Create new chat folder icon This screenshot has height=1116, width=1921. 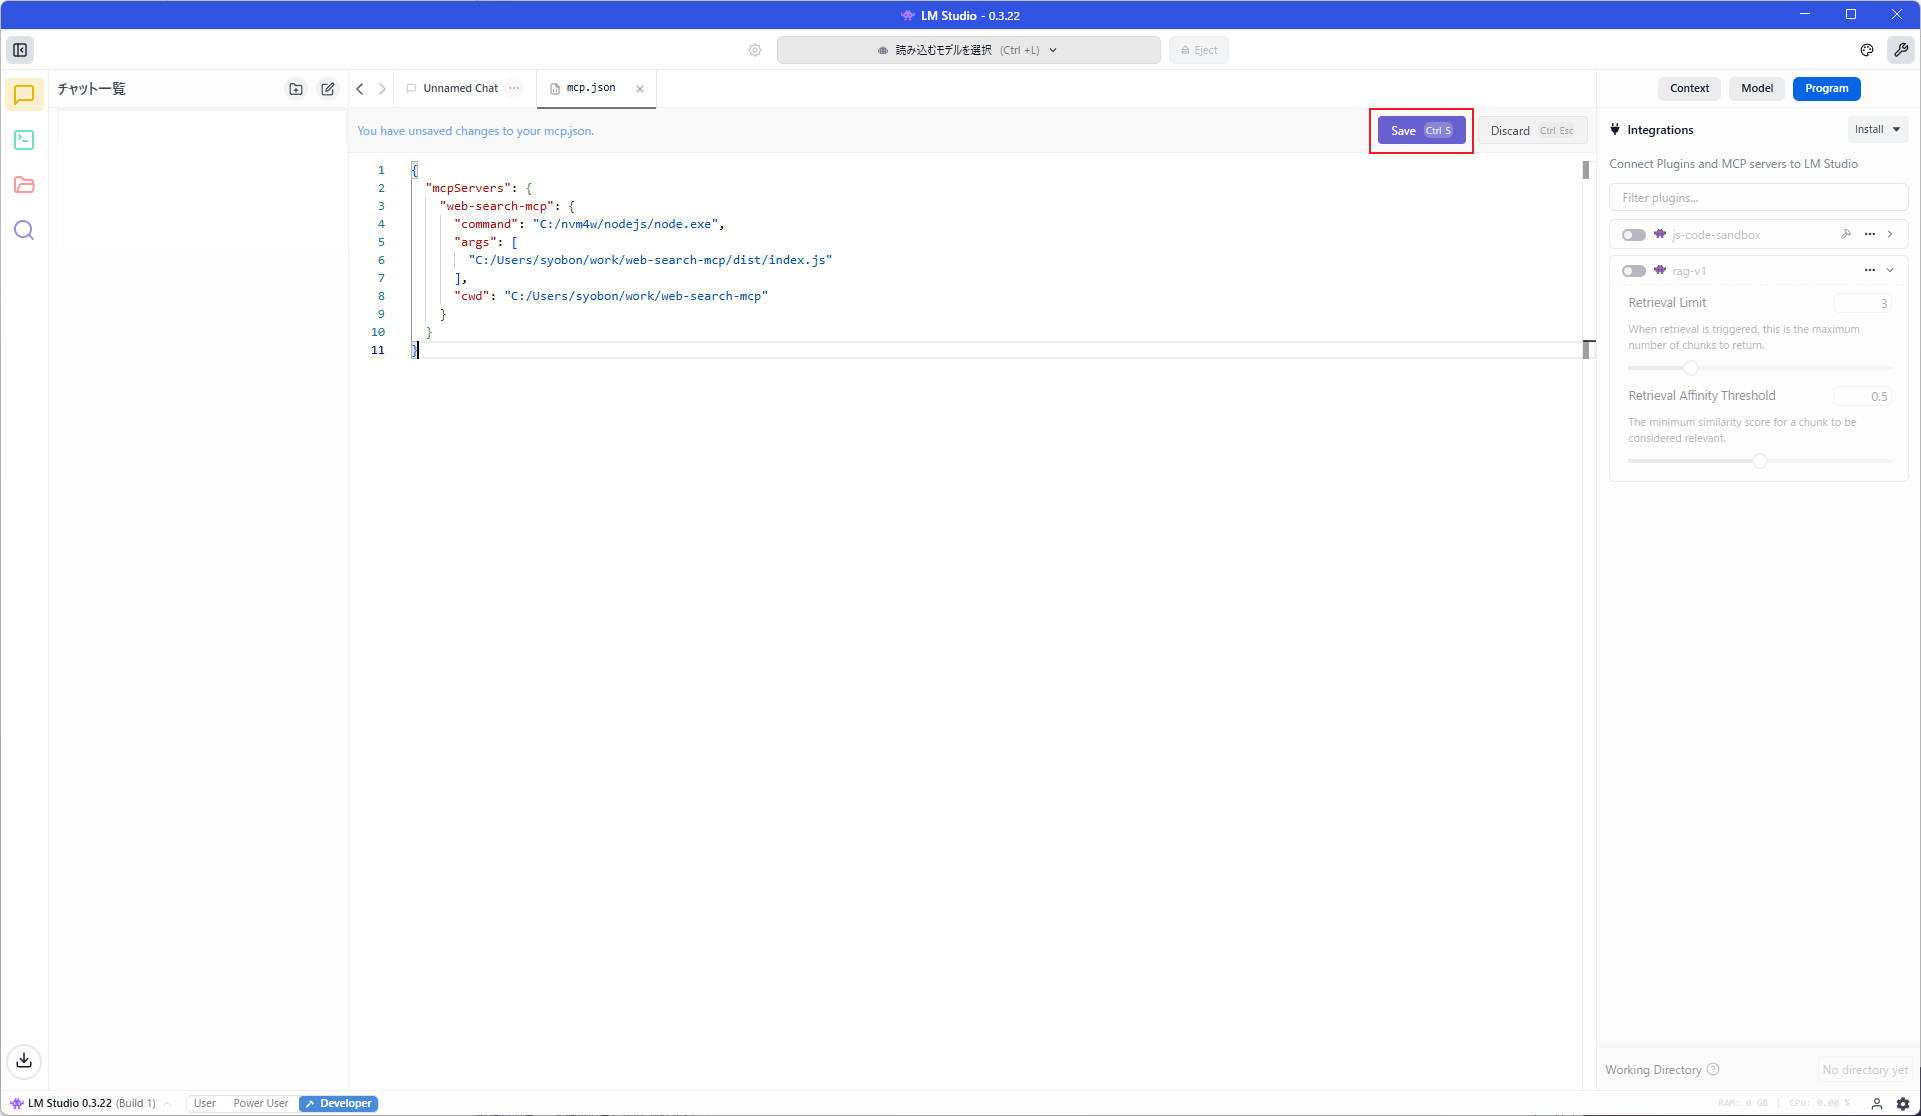tap(296, 89)
